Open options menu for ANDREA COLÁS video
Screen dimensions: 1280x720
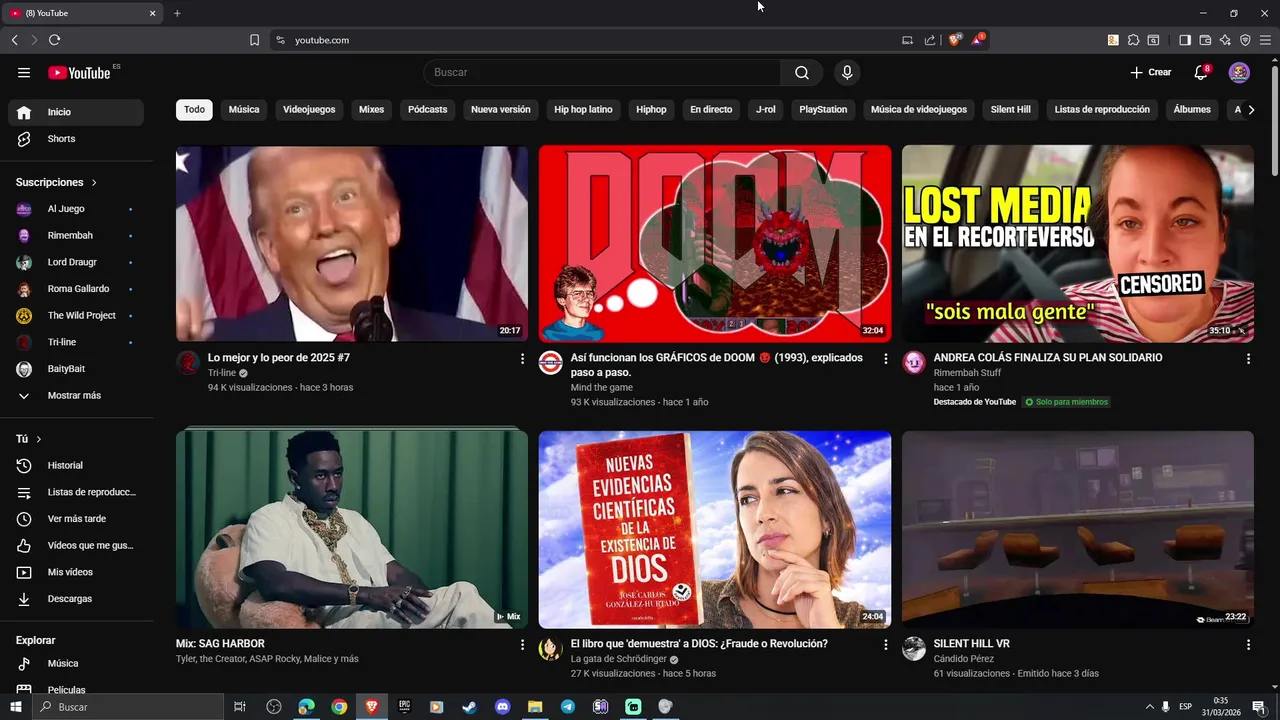click(1248, 358)
